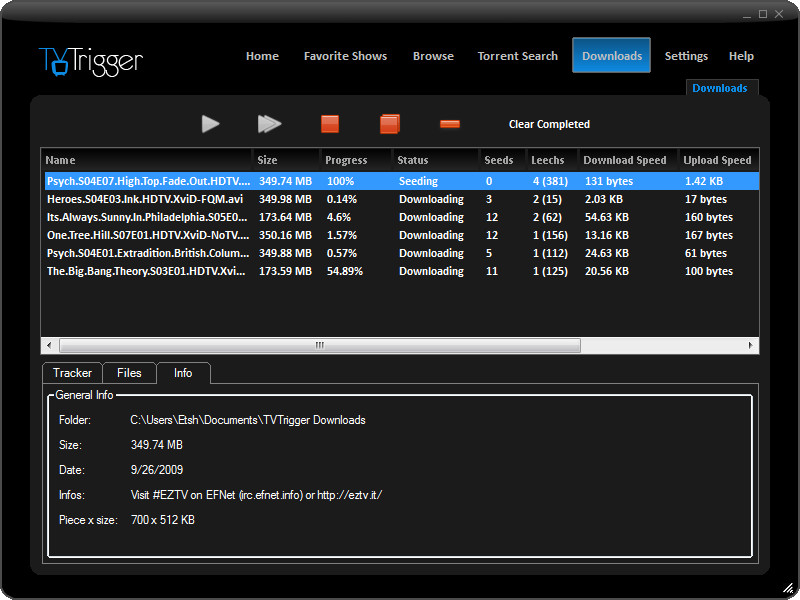Go to Favorite Shows

tap(345, 56)
